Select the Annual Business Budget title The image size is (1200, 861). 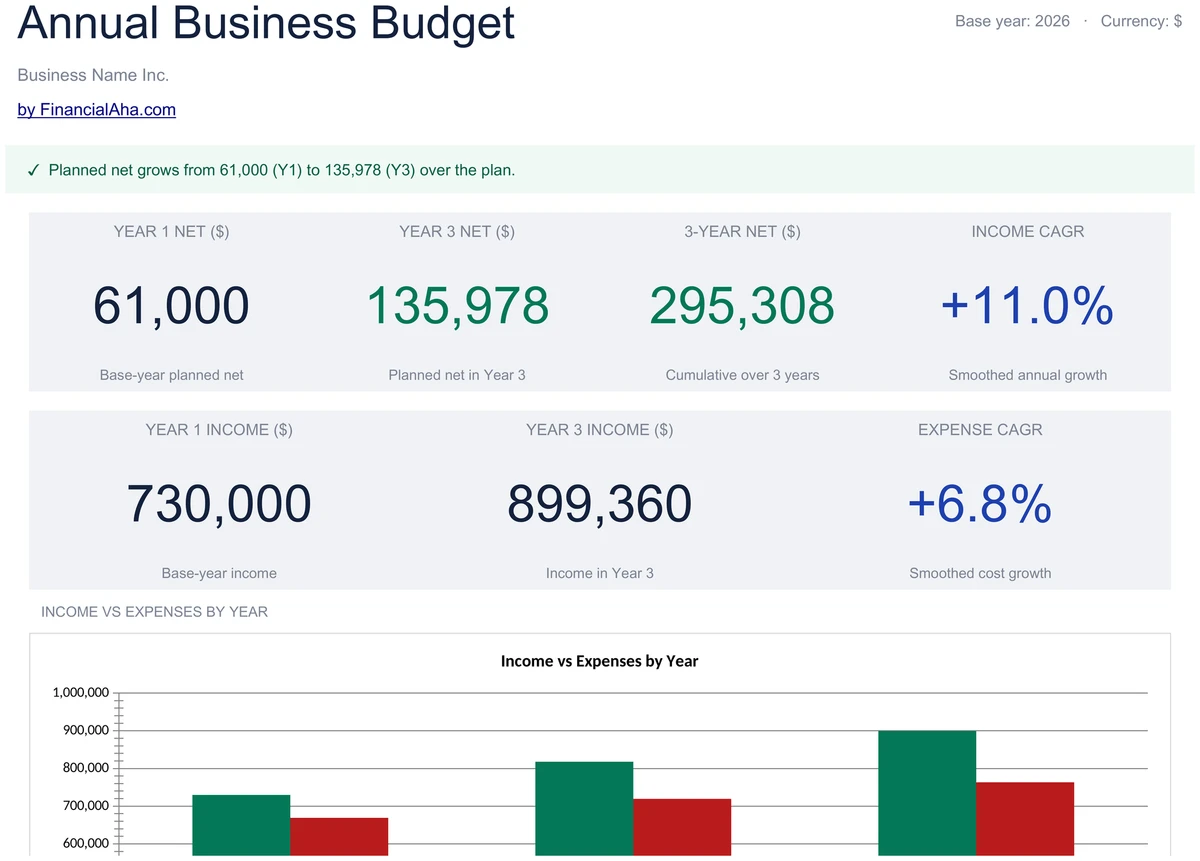266,22
